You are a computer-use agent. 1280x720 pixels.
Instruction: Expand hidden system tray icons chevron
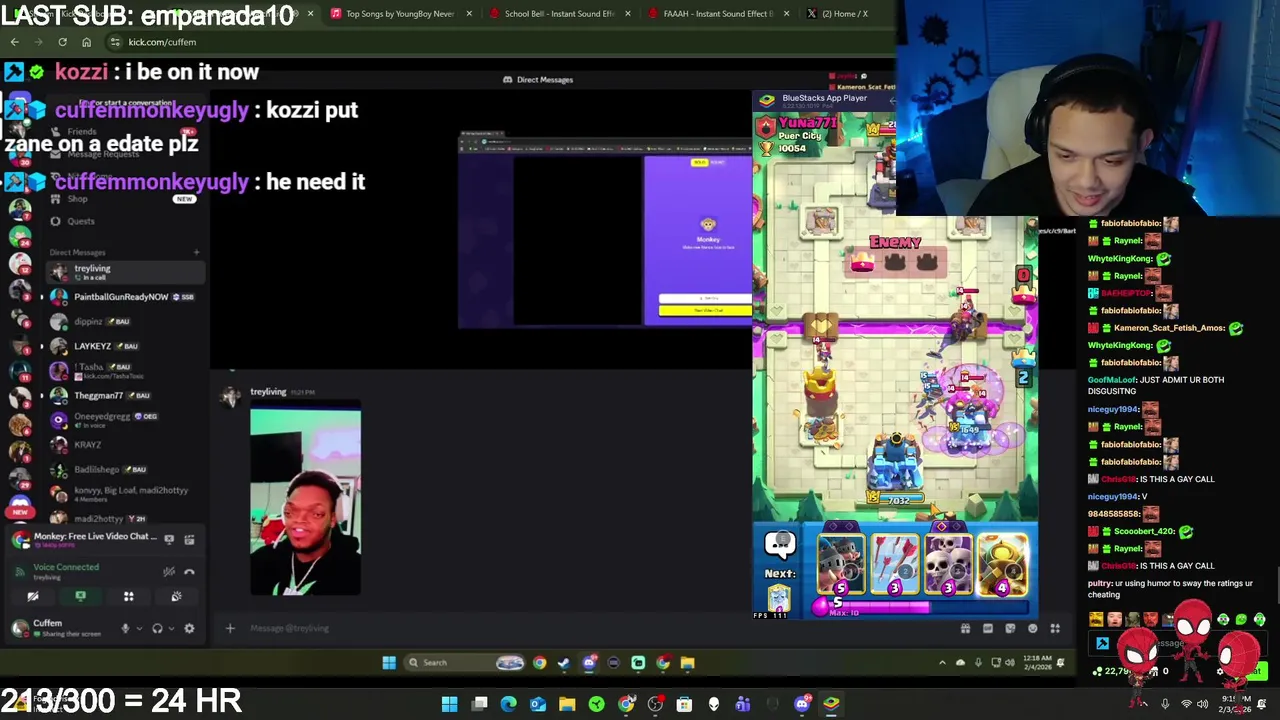point(942,662)
